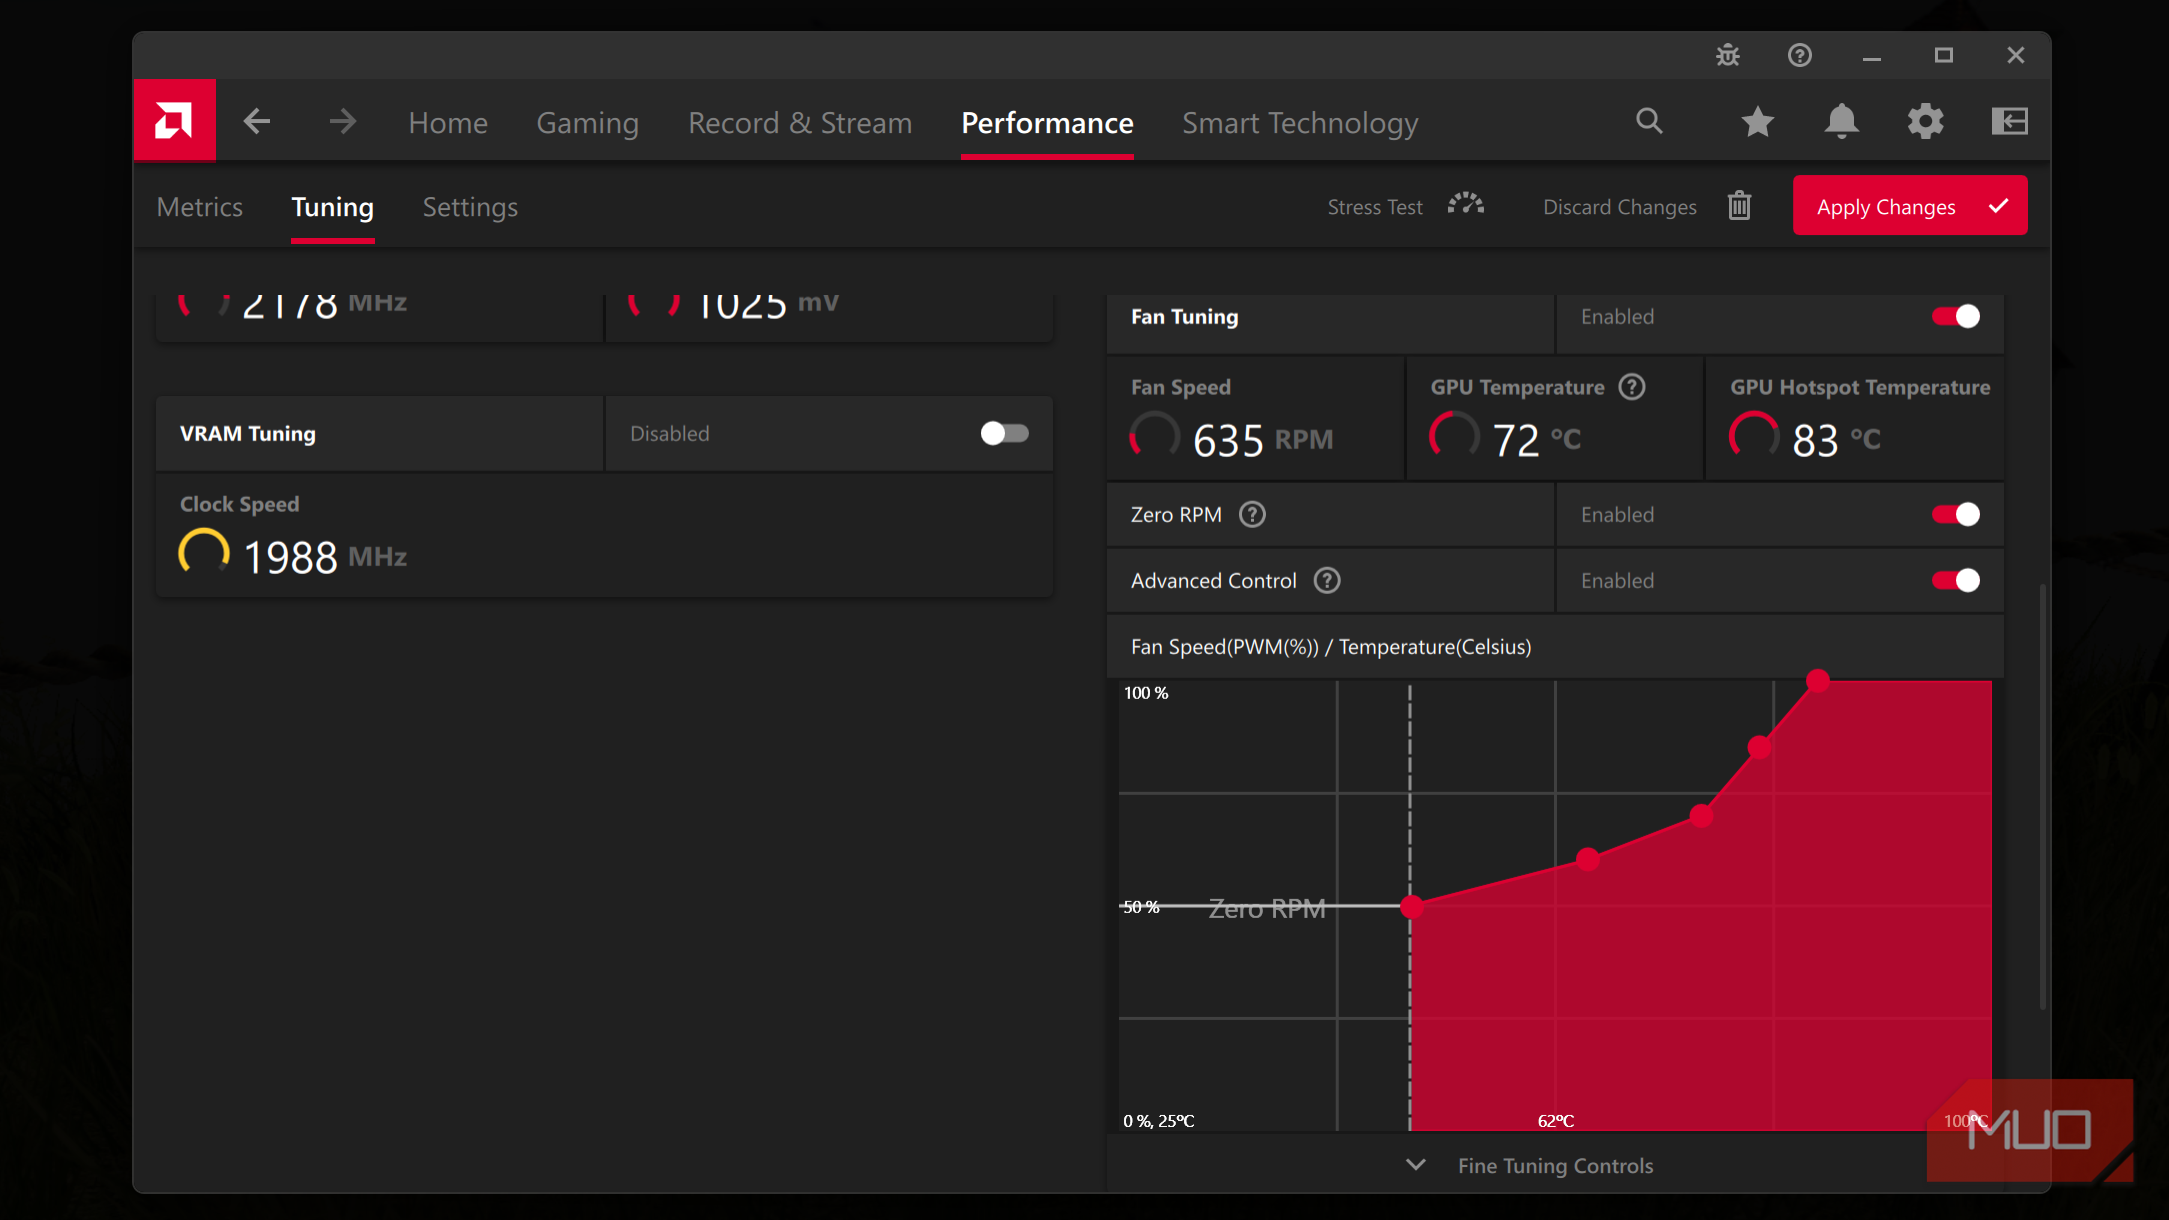Disable the Fan Tuning toggle

(1955, 316)
